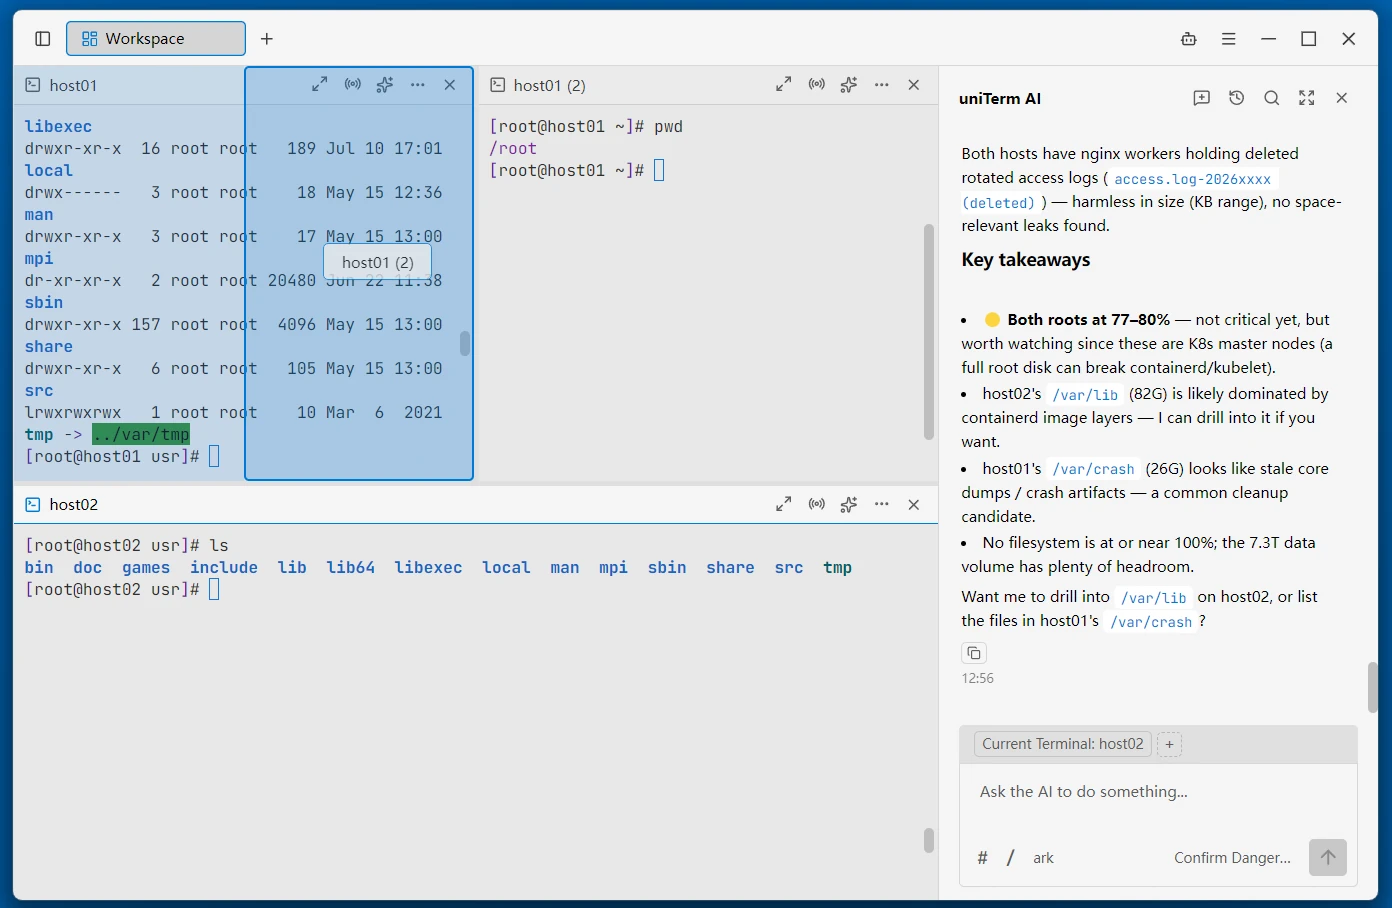Click the Confirm Danger... option
The height and width of the screenshot is (908, 1392).
click(1232, 858)
